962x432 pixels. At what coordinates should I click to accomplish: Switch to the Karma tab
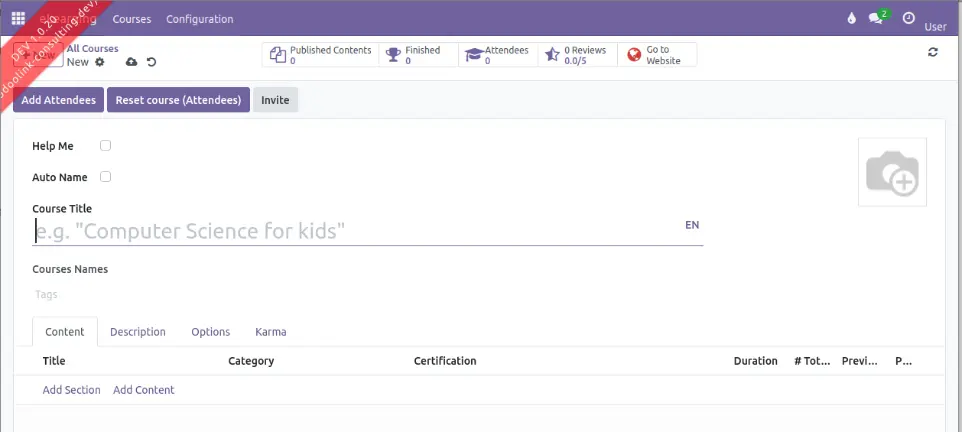click(x=270, y=332)
